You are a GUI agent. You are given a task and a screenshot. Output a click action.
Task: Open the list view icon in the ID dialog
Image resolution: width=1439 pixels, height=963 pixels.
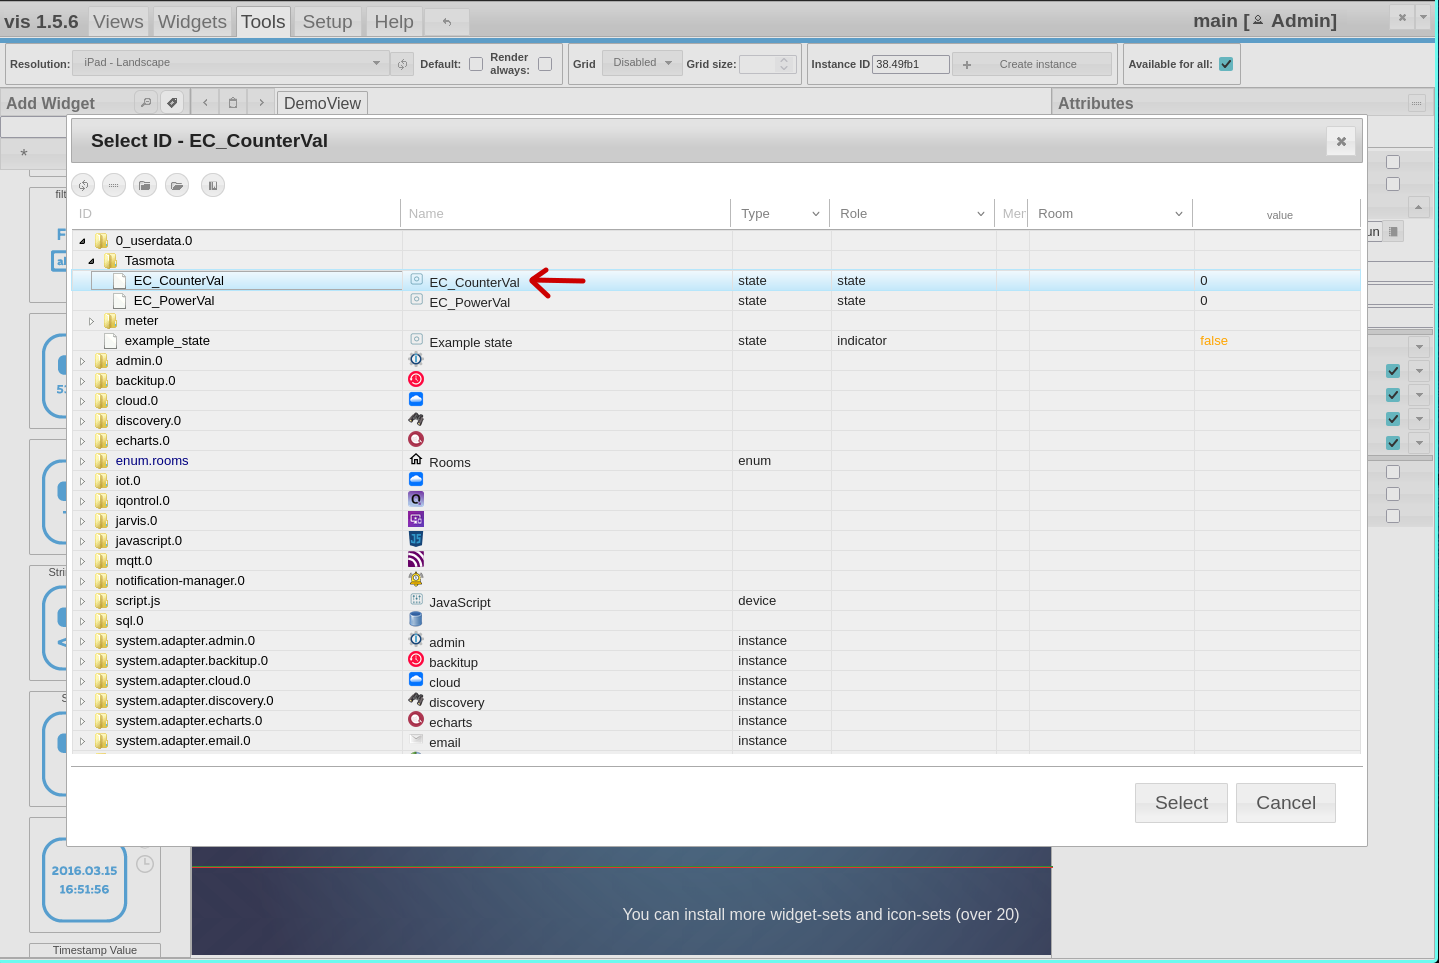click(113, 185)
